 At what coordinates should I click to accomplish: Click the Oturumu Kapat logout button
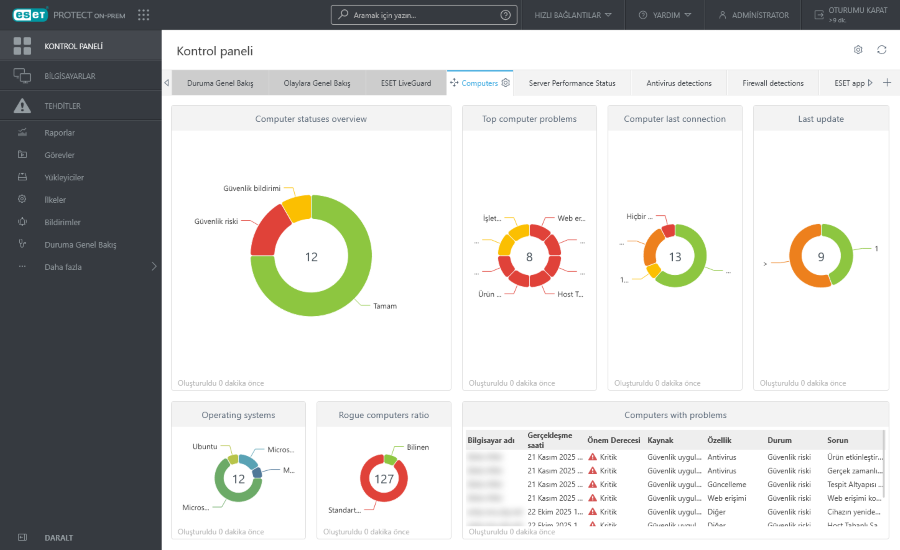coord(850,15)
